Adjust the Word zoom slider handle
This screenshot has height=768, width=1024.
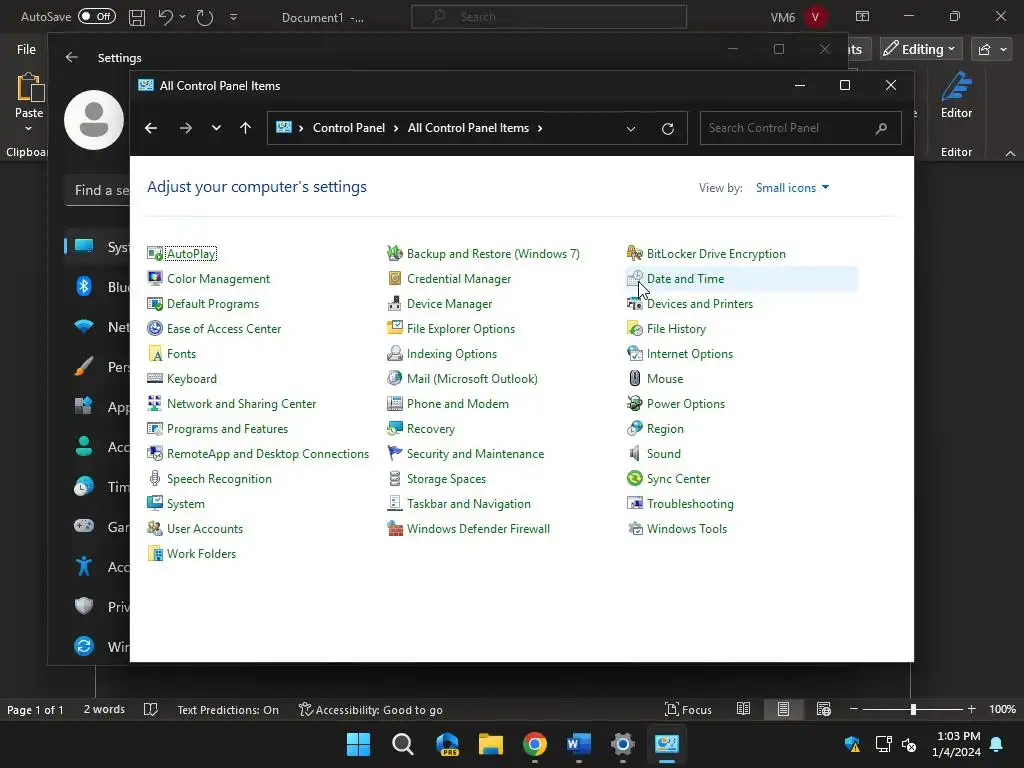913,709
